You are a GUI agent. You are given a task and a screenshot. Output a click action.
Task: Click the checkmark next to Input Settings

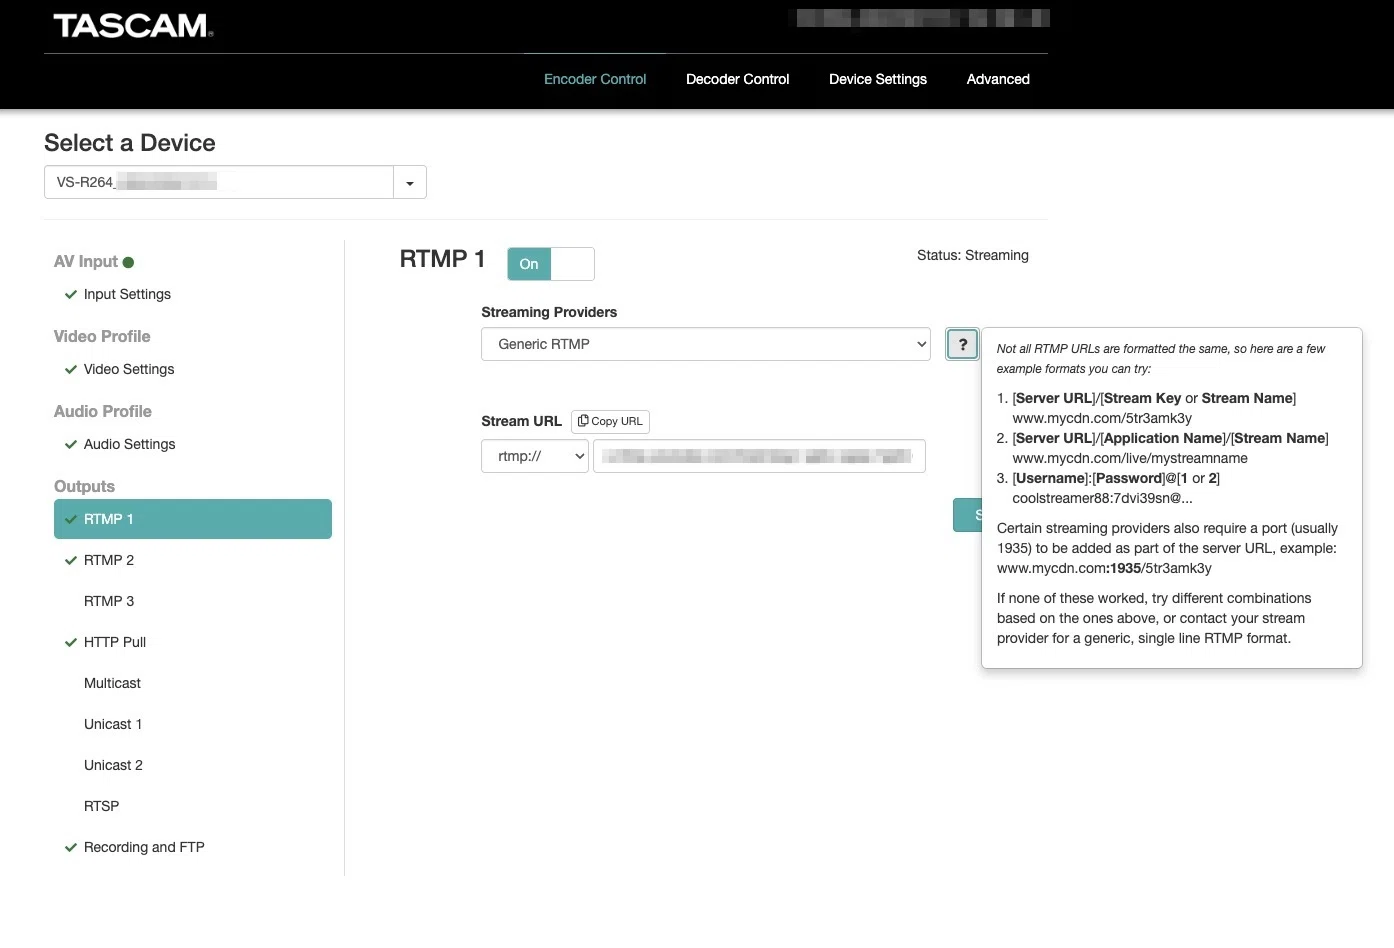point(71,294)
